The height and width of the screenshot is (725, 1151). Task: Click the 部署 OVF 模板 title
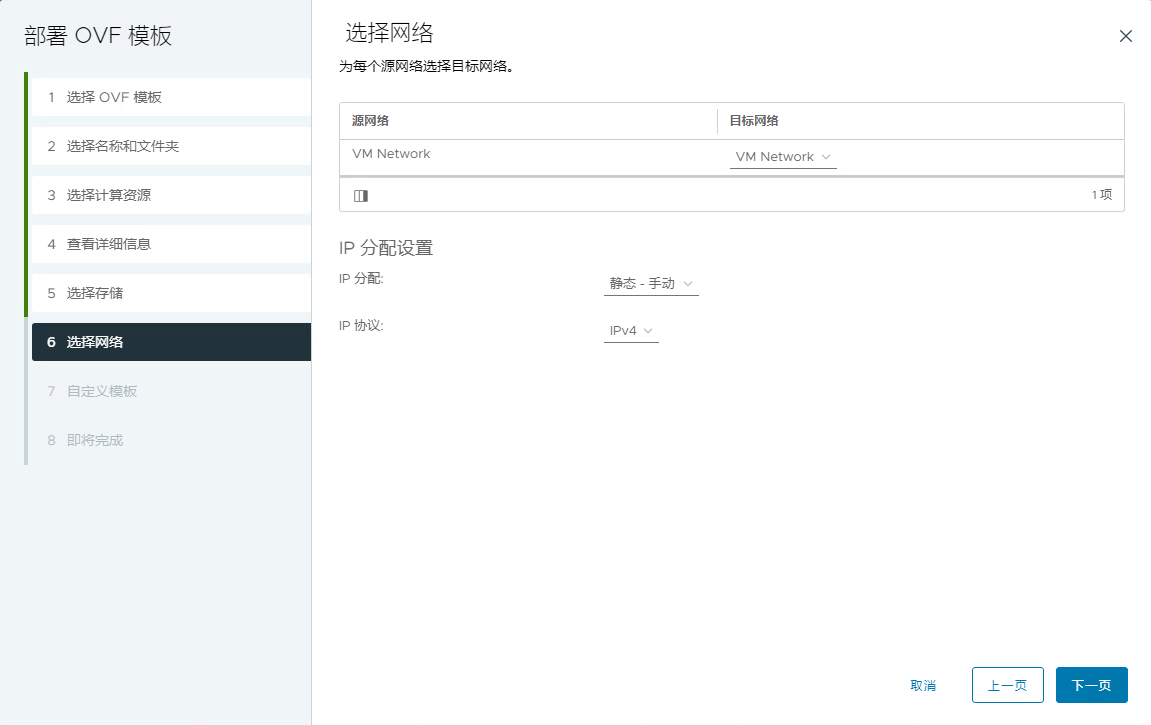click(x=98, y=36)
